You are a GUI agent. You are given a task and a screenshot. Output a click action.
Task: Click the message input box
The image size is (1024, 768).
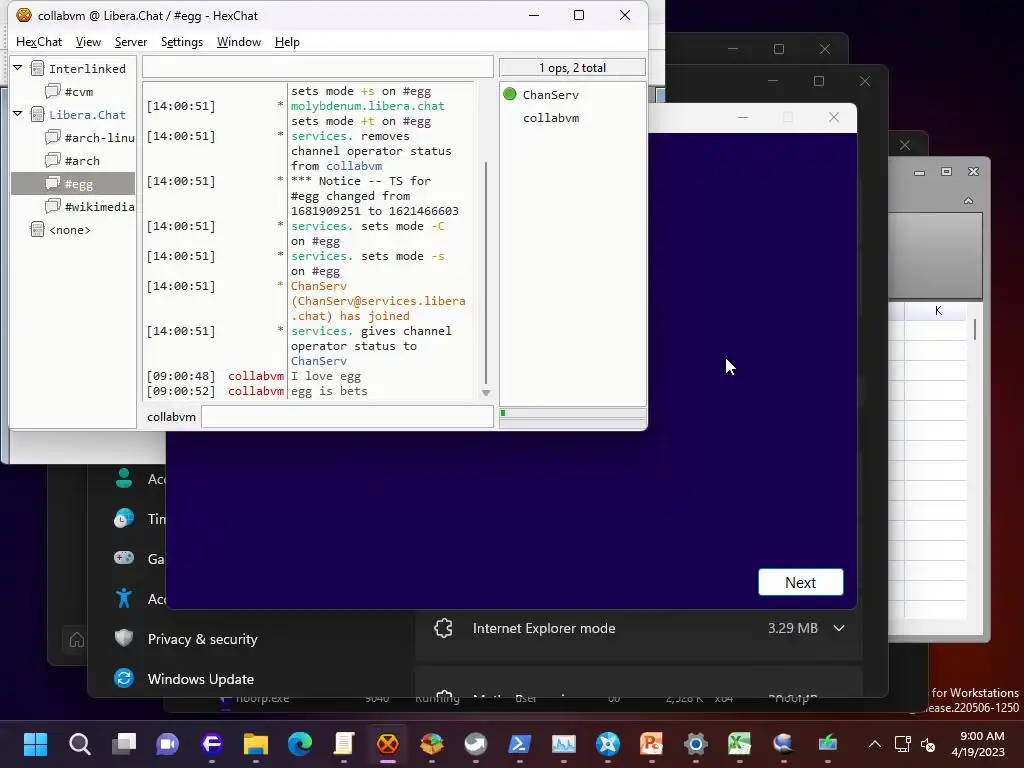[x=347, y=417]
